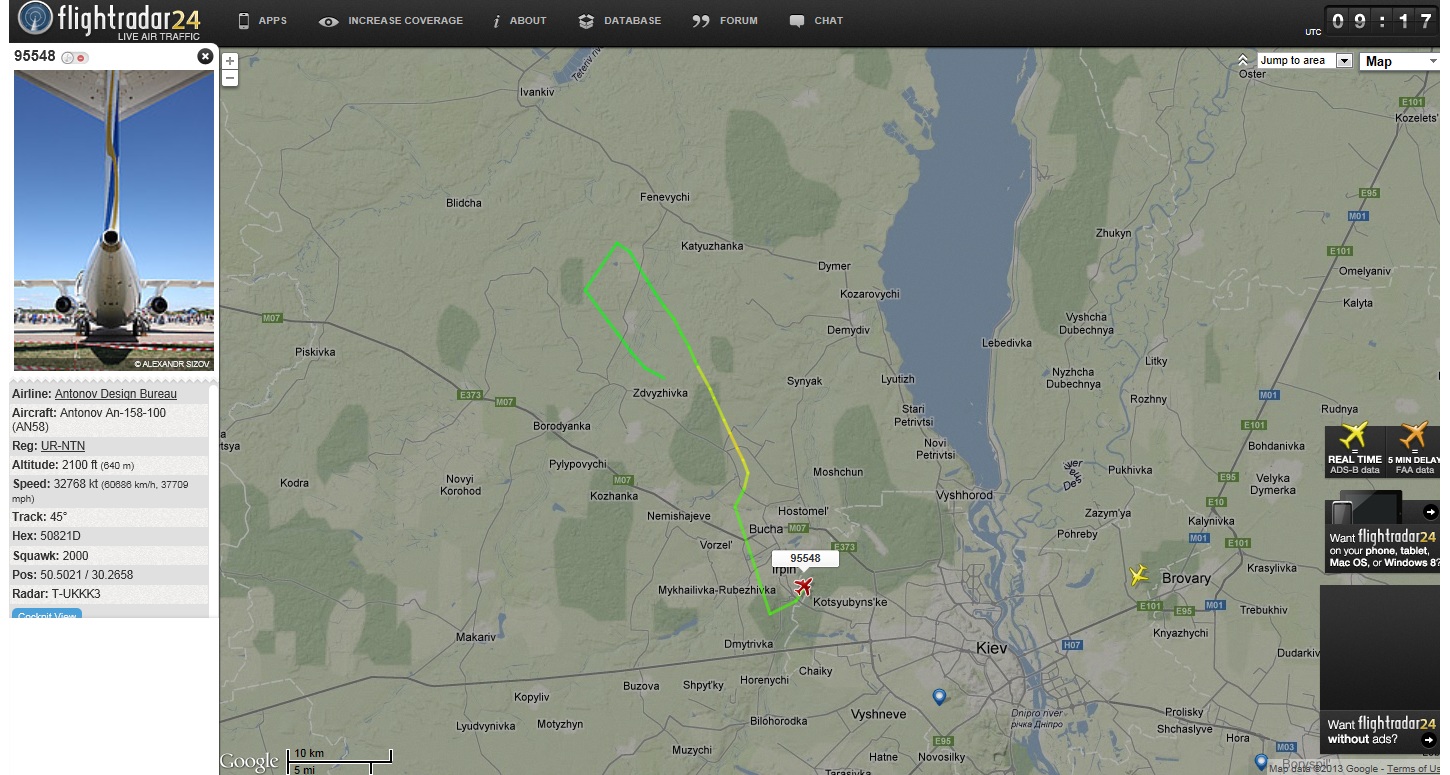Select the yellow plane near Brovary

1138,575
